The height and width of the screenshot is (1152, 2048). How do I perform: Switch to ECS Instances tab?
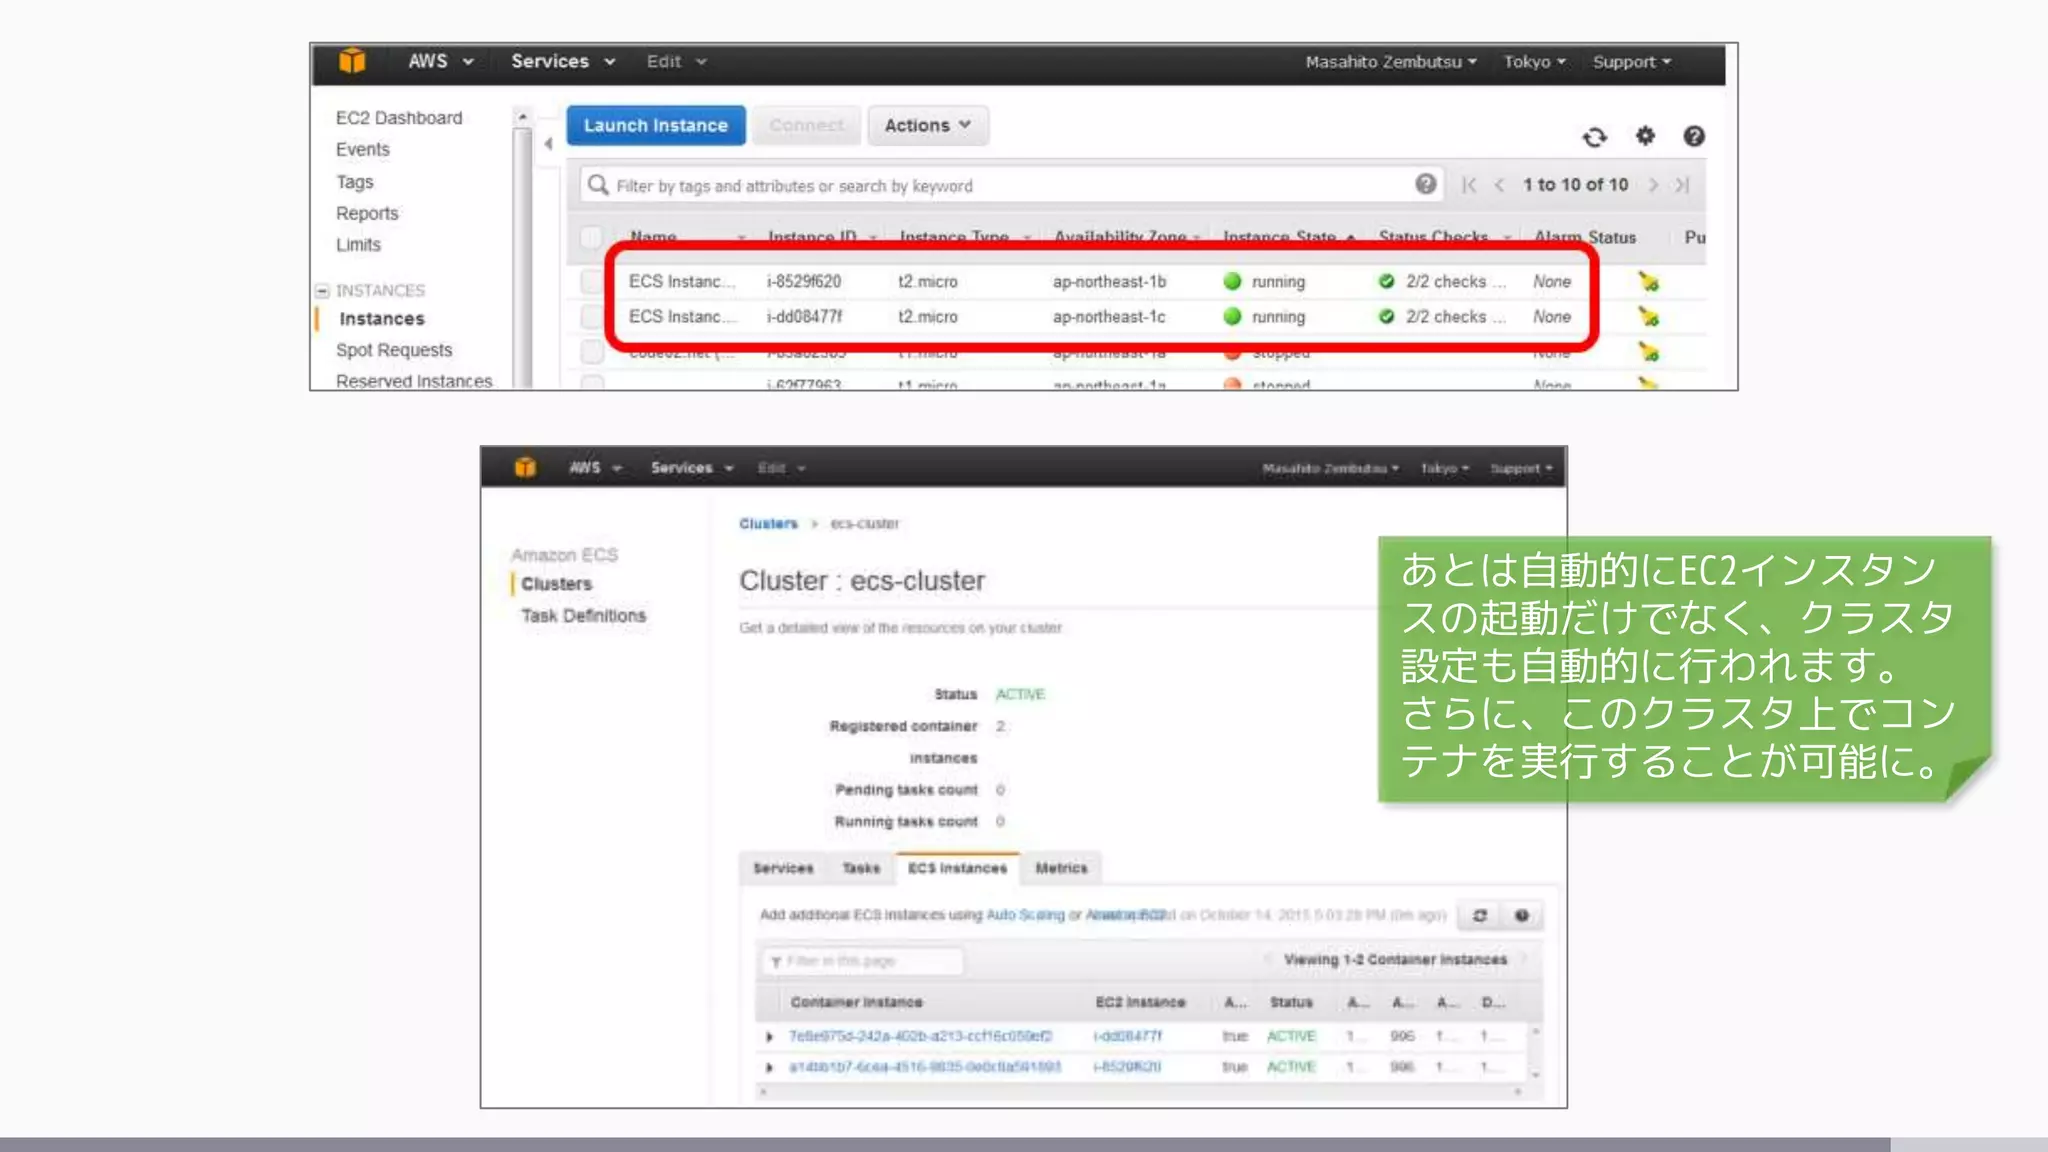[957, 868]
